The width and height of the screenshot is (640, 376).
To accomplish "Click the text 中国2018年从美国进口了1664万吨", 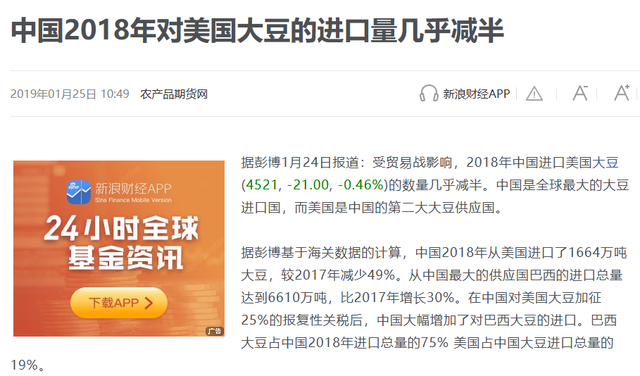I will [521, 253].
